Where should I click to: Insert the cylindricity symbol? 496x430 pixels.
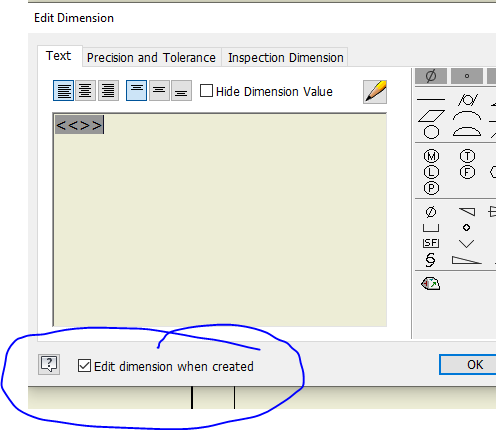(x=468, y=100)
